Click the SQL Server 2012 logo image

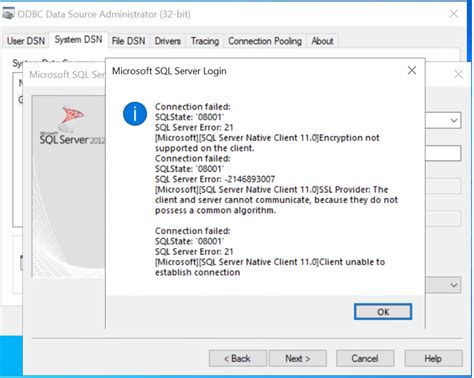pos(72,126)
